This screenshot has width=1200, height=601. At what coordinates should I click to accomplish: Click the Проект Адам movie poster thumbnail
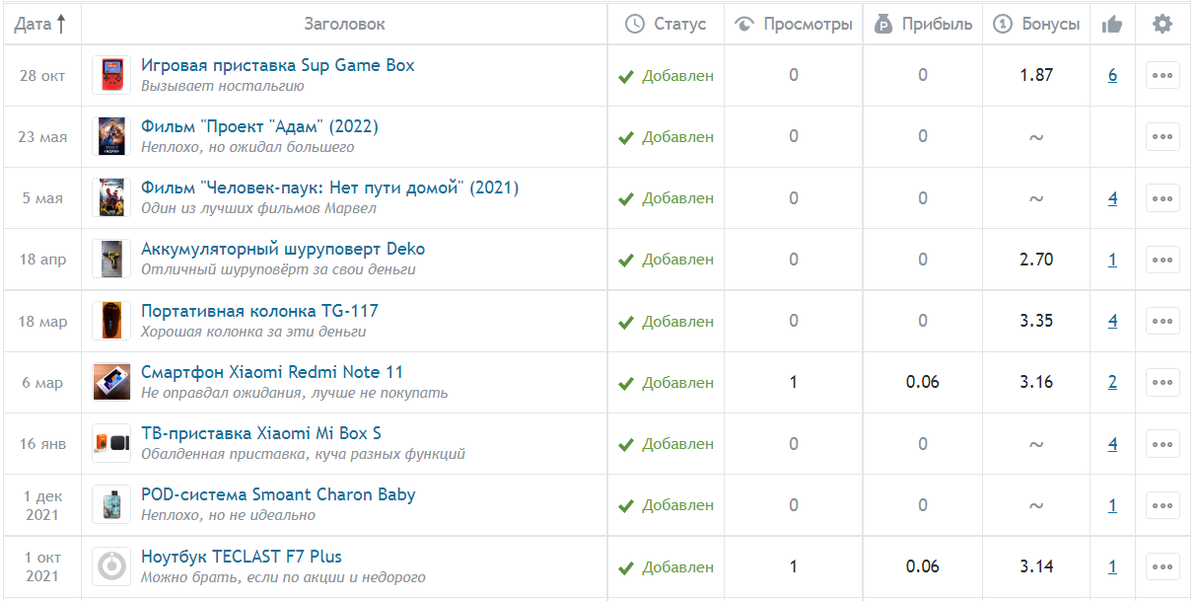[111, 136]
